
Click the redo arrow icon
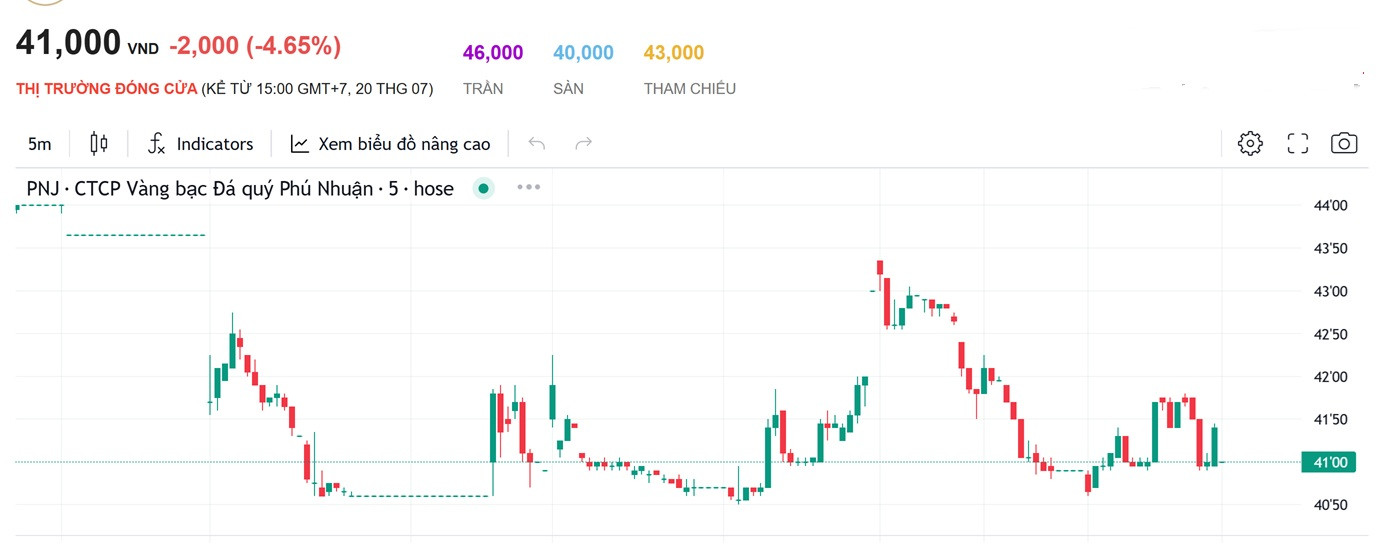tap(584, 144)
